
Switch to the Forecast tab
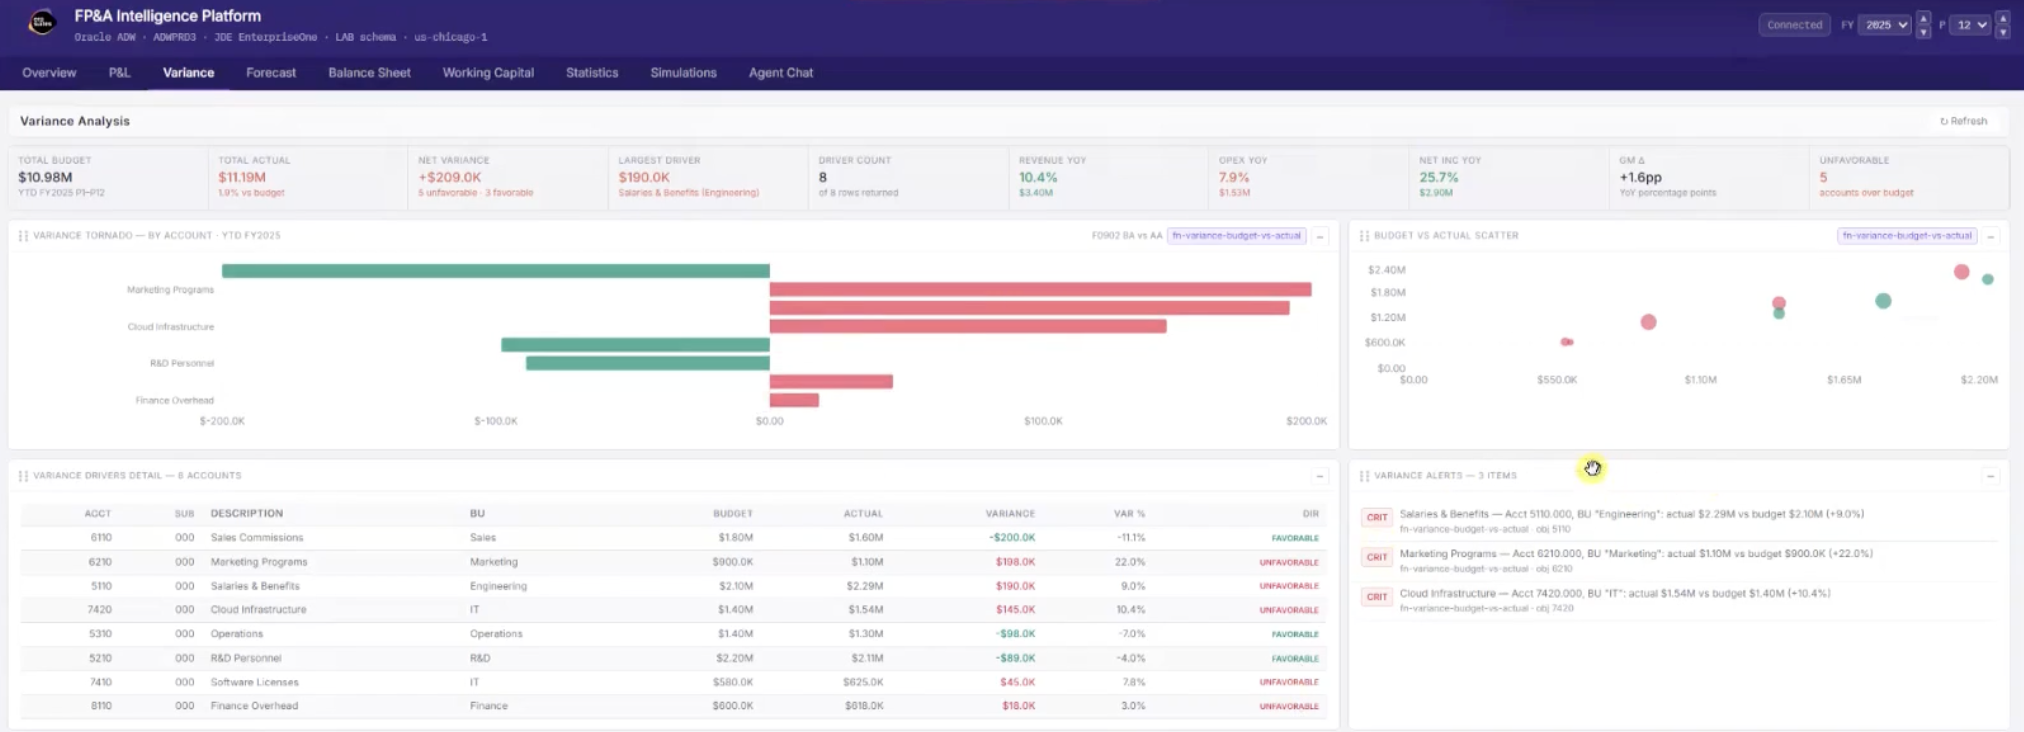tap(271, 73)
